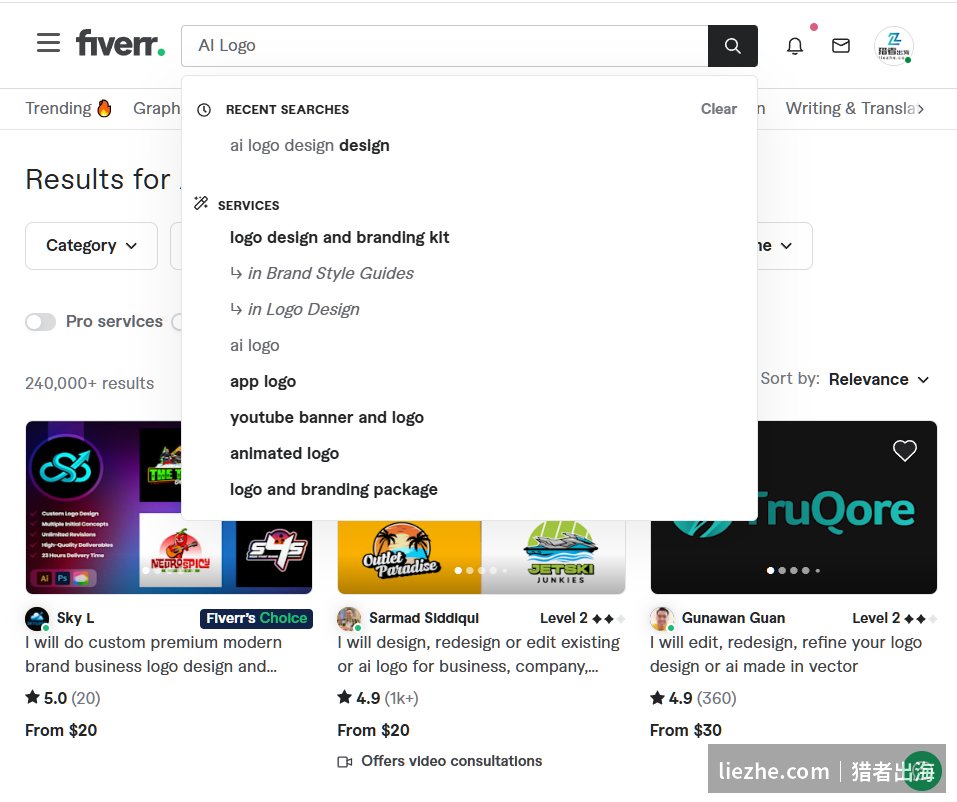Click the recent searches clock icon

click(x=204, y=110)
